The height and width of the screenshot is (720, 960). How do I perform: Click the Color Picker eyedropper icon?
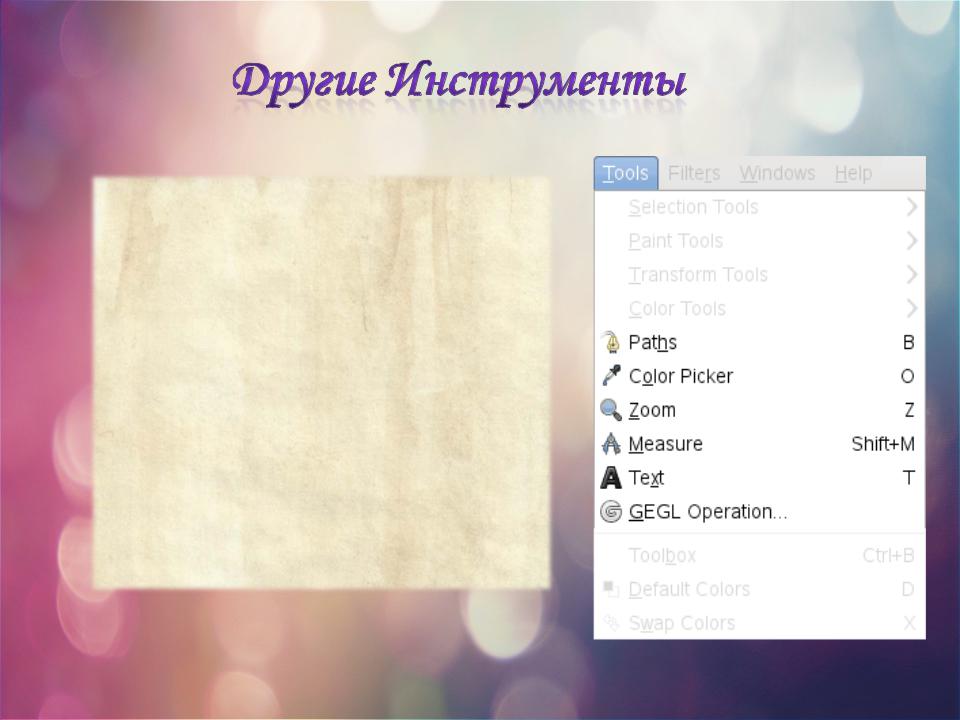click(x=611, y=376)
